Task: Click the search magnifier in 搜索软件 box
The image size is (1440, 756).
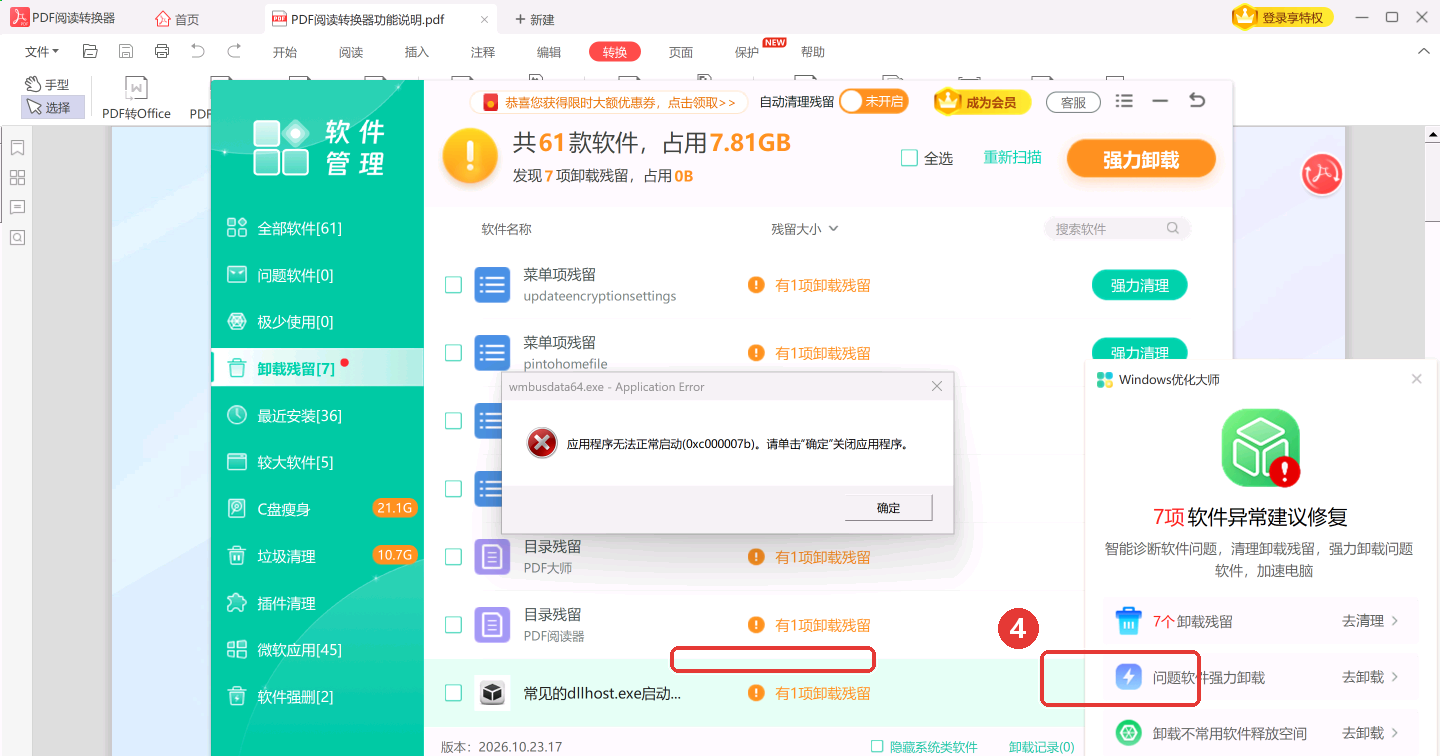Action: click(1173, 228)
